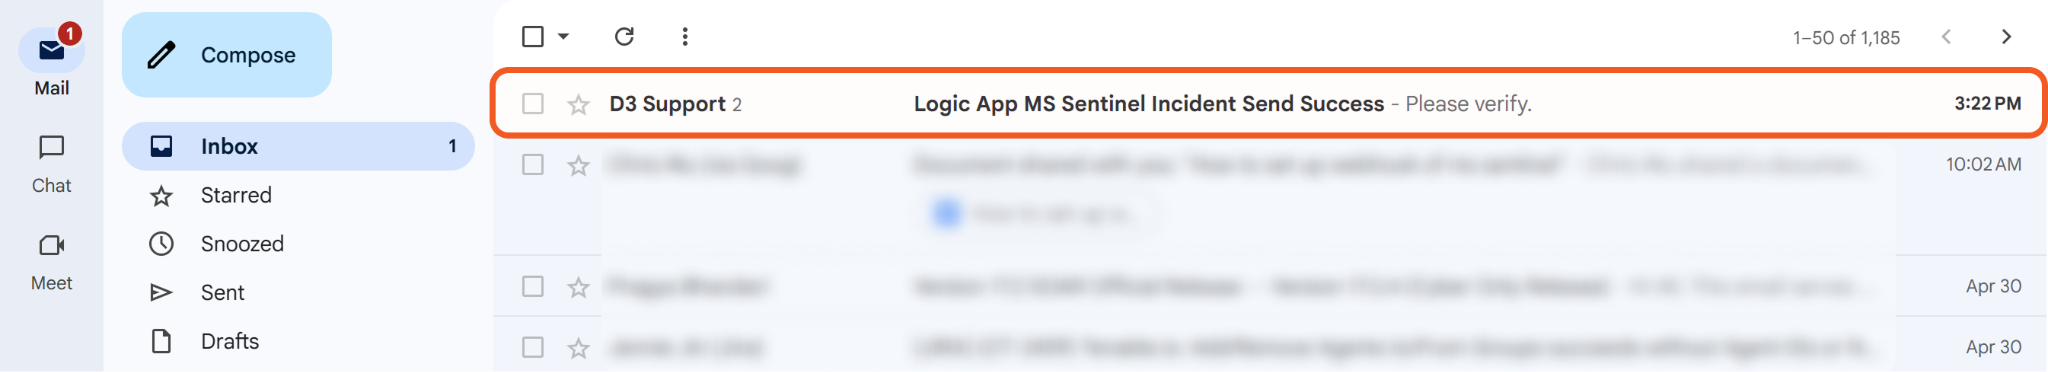Click the Compose button
The image size is (2048, 372).
[227, 55]
